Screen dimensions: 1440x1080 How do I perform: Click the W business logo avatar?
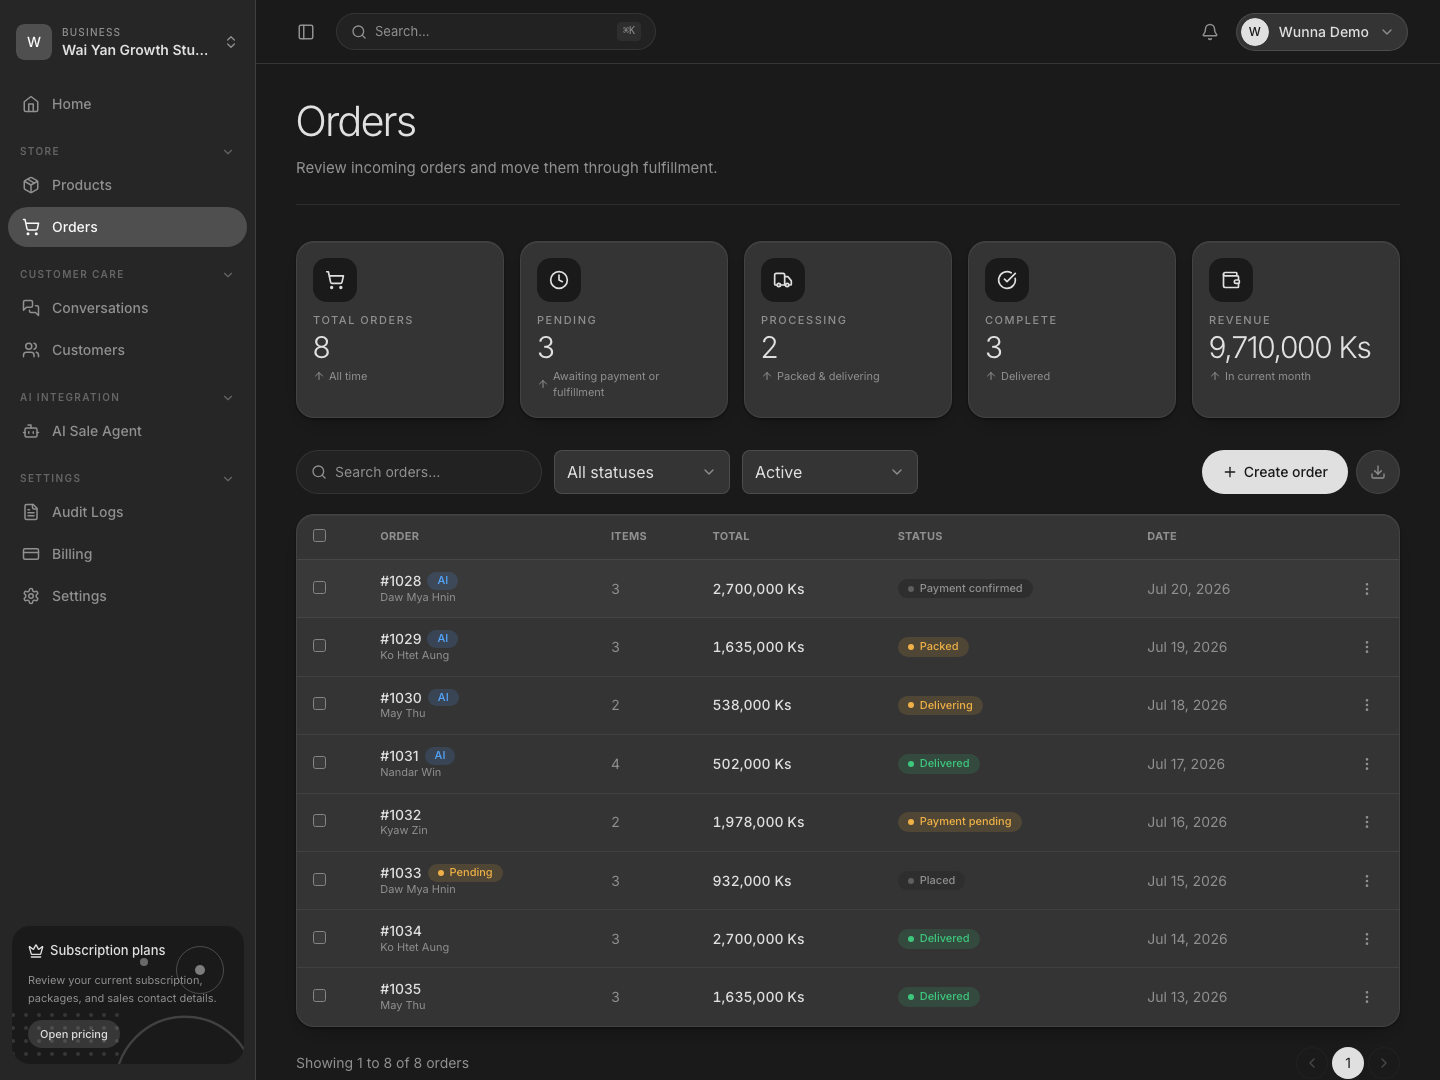pyautogui.click(x=34, y=42)
